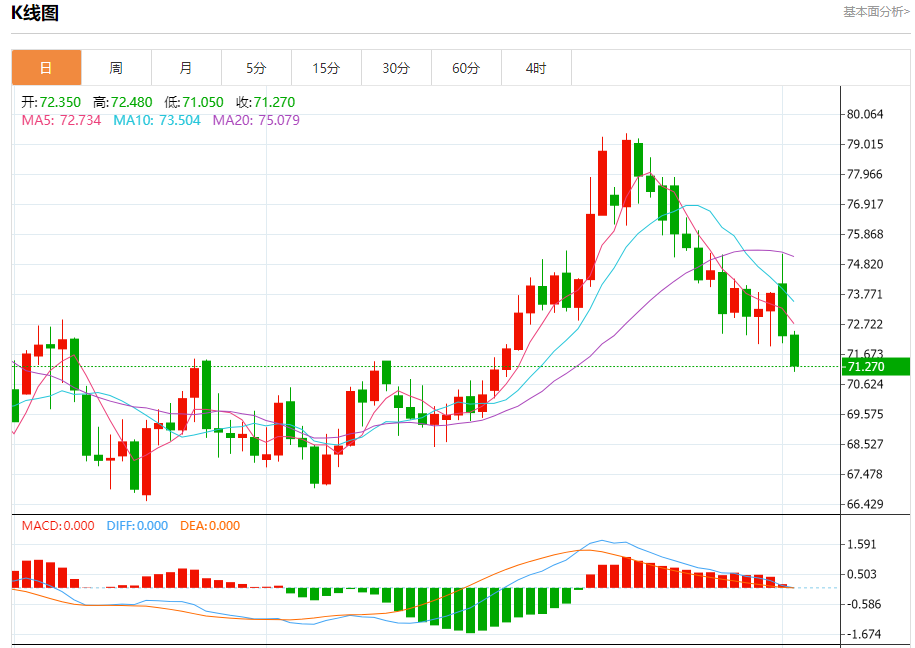This screenshot has height=648, width=915.
Task: Switch to the 月 monthly tab
Action: coord(186,68)
